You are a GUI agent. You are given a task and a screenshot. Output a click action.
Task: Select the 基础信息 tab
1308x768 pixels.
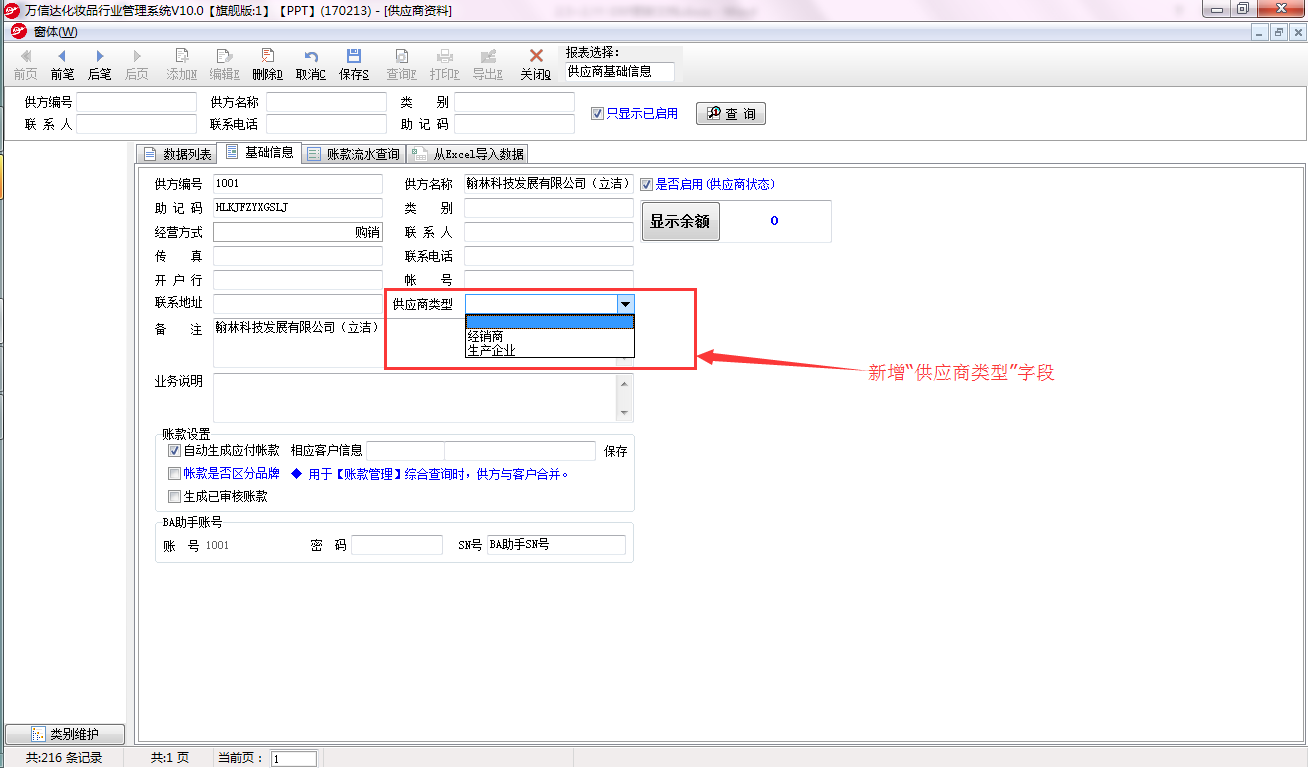coord(260,152)
